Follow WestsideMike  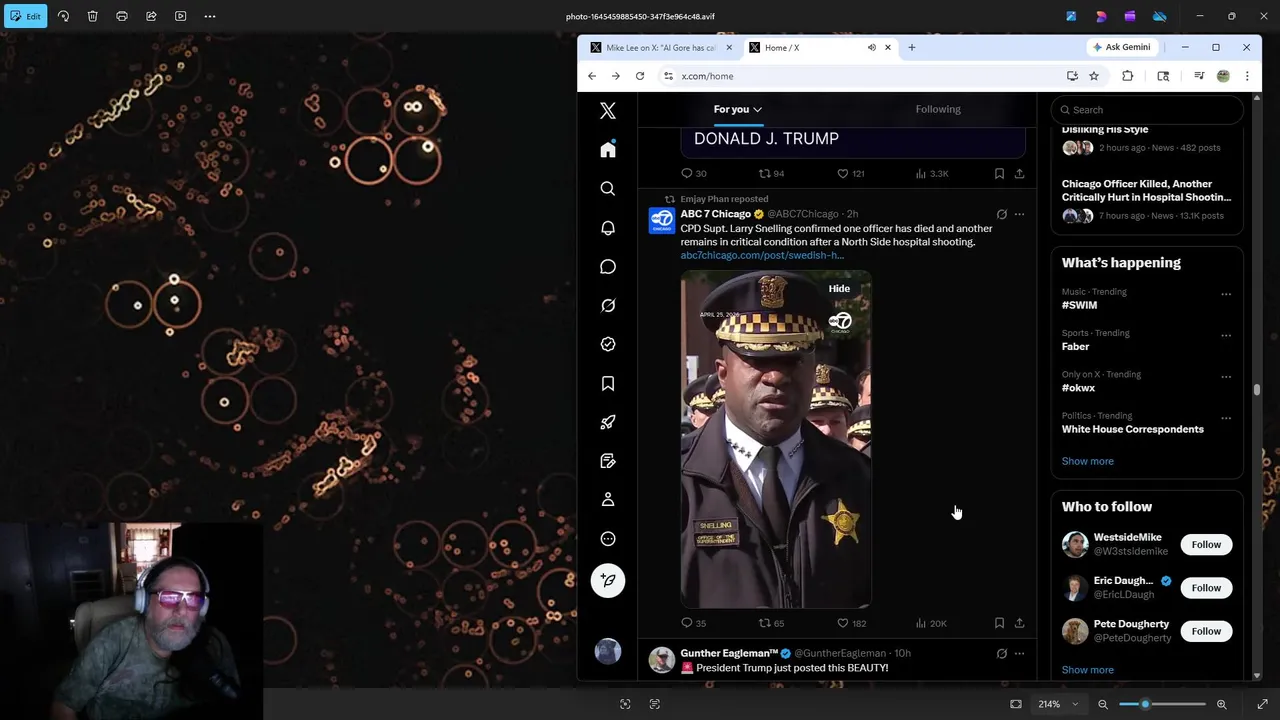pyautogui.click(x=1206, y=545)
